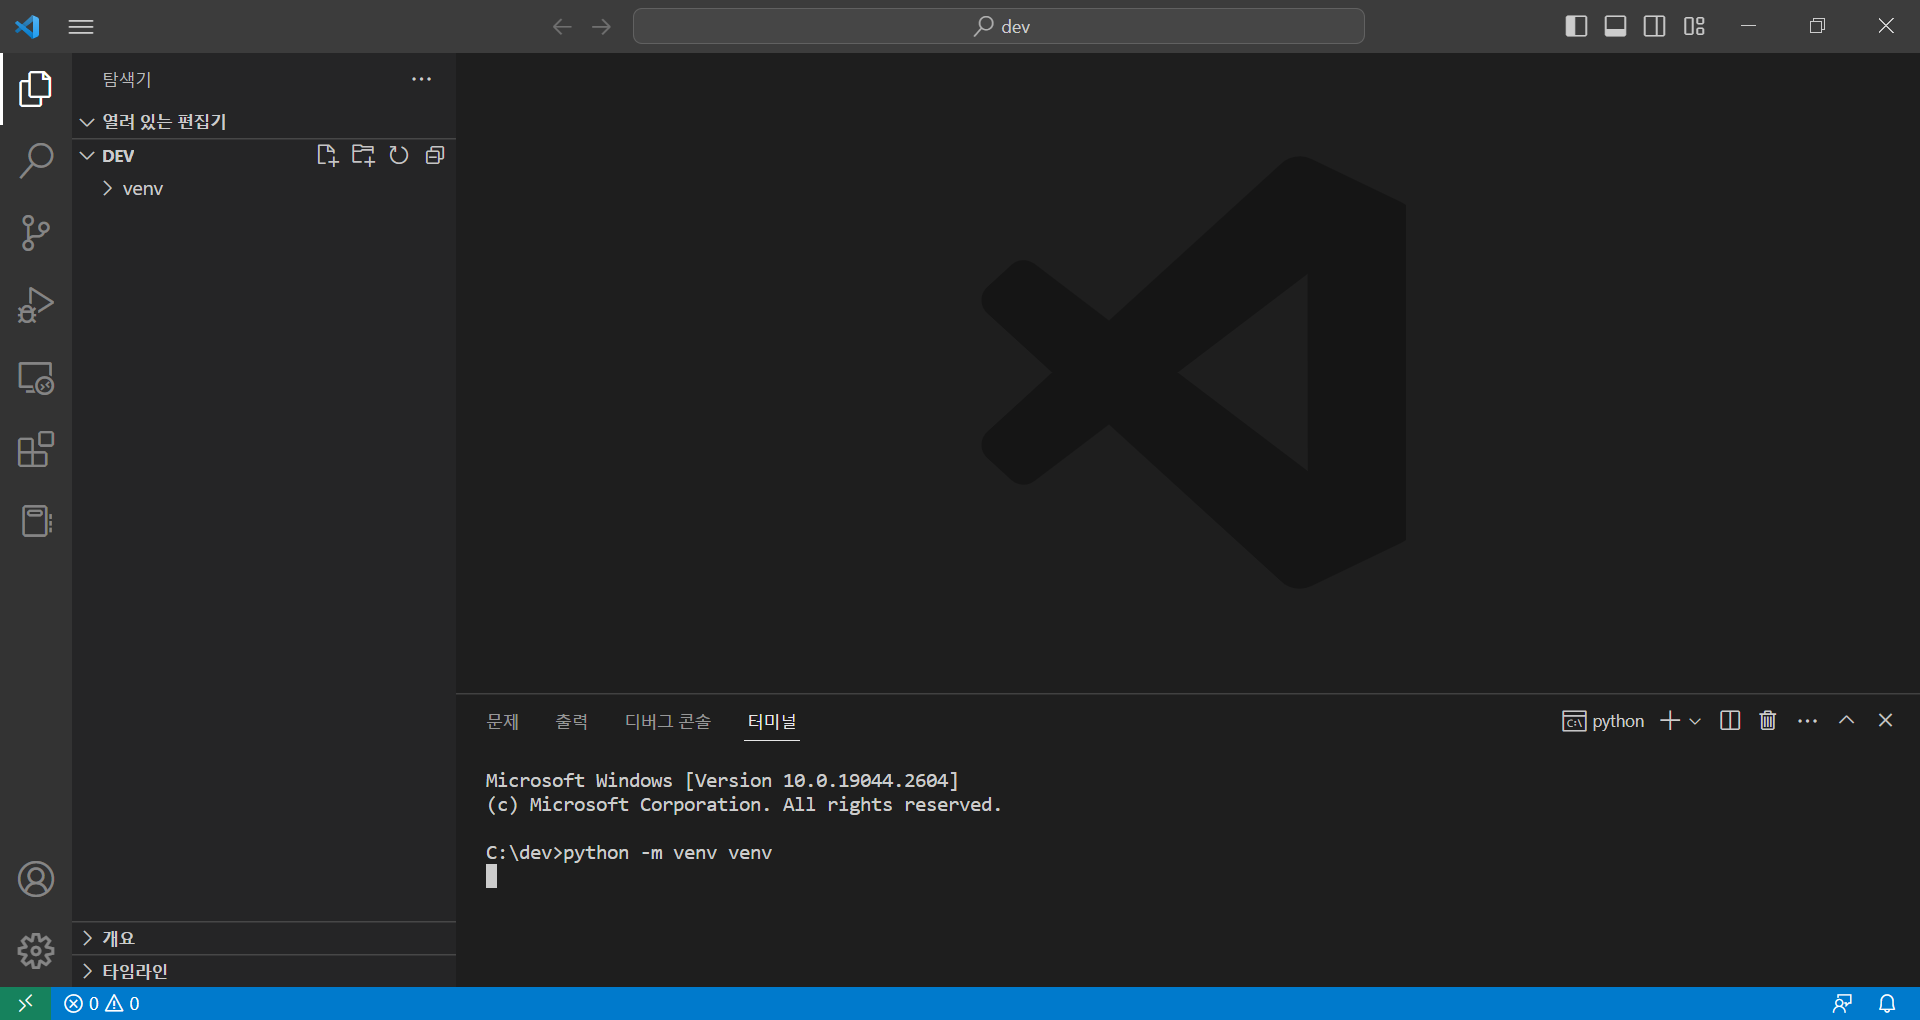
Task: Open the Explorer view in activity bar
Action: (36, 89)
